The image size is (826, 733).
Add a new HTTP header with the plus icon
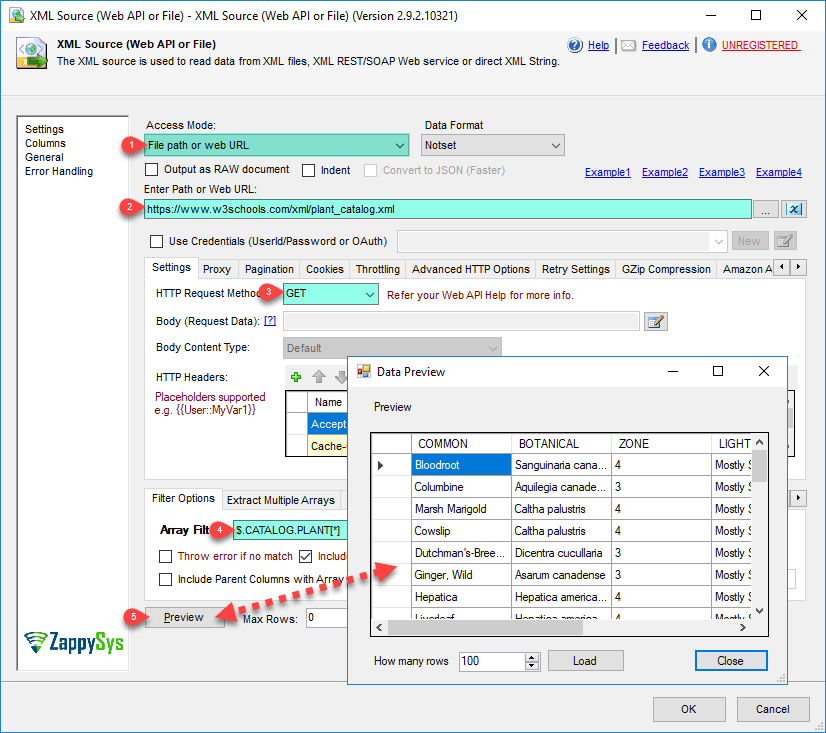pos(295,377)
